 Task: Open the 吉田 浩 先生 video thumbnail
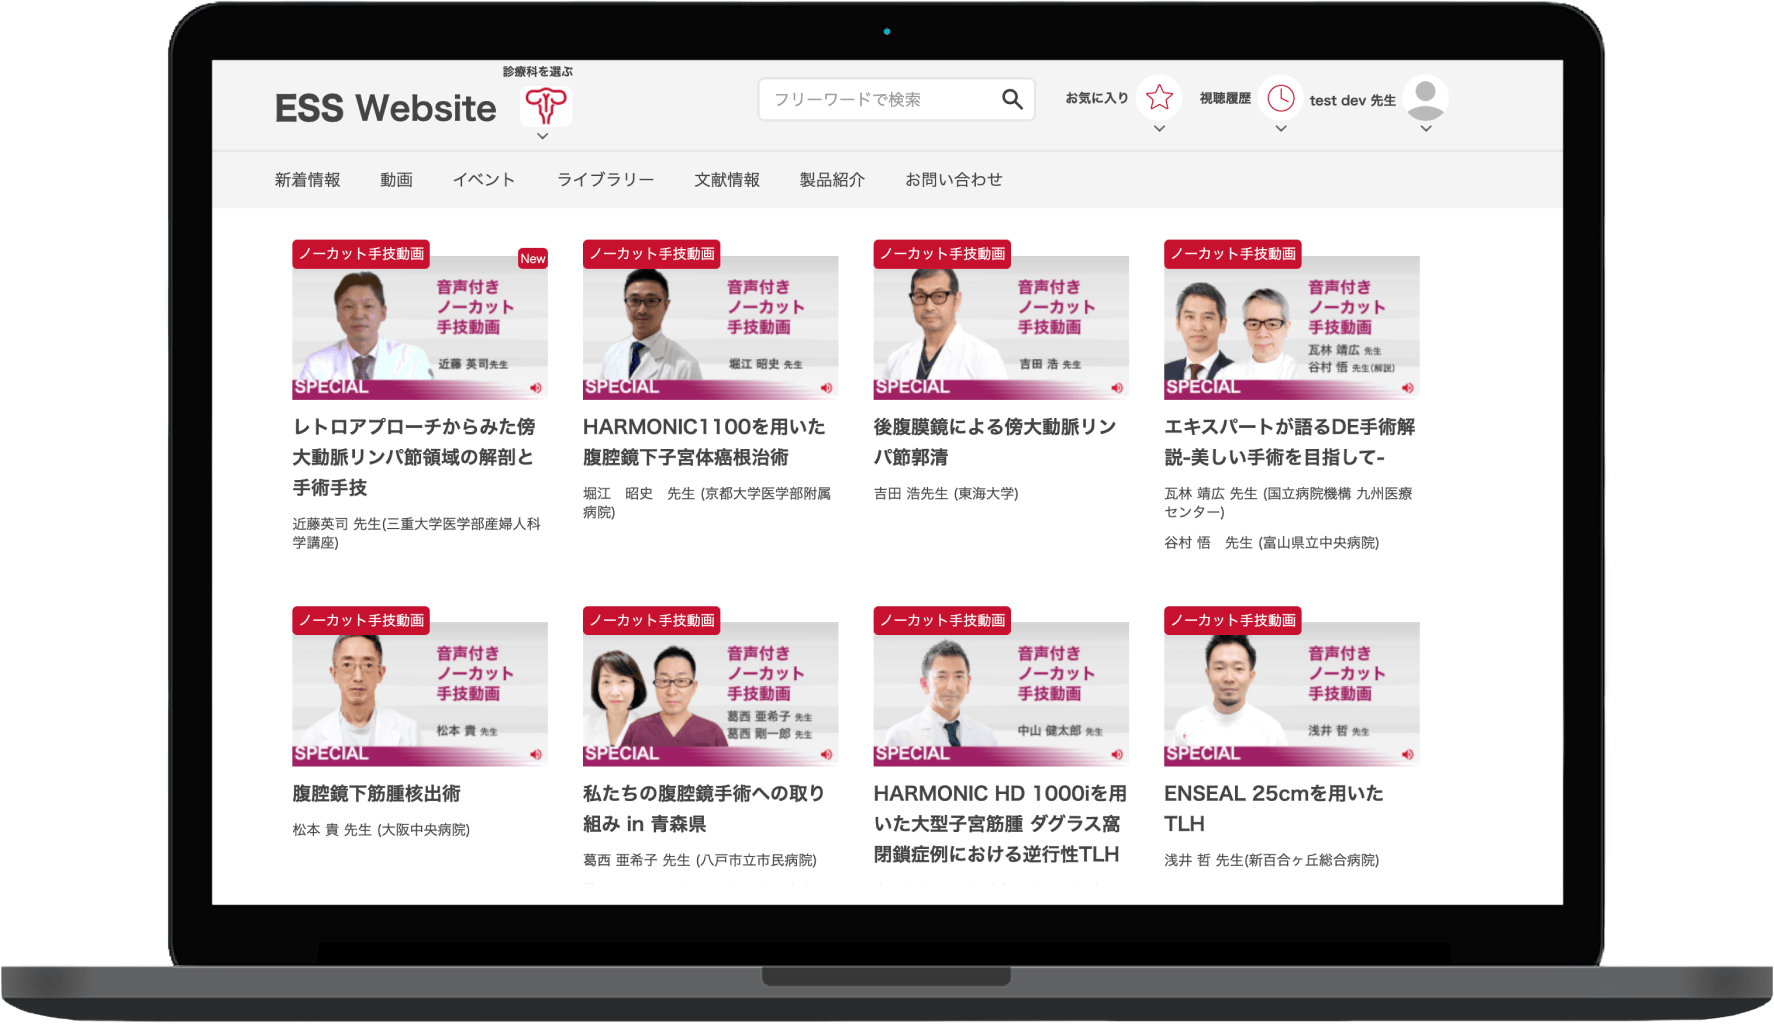(x=1000, y=327)
